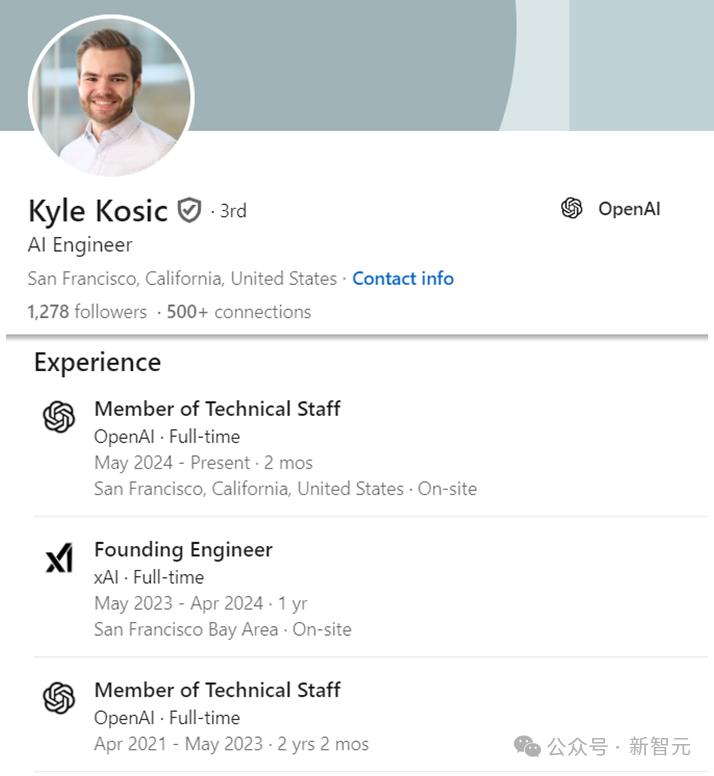Screen dimensions: 714x776
Task: Open the OpenAI company link at top right
Action: pyautogui.click(x=628, y=209)
